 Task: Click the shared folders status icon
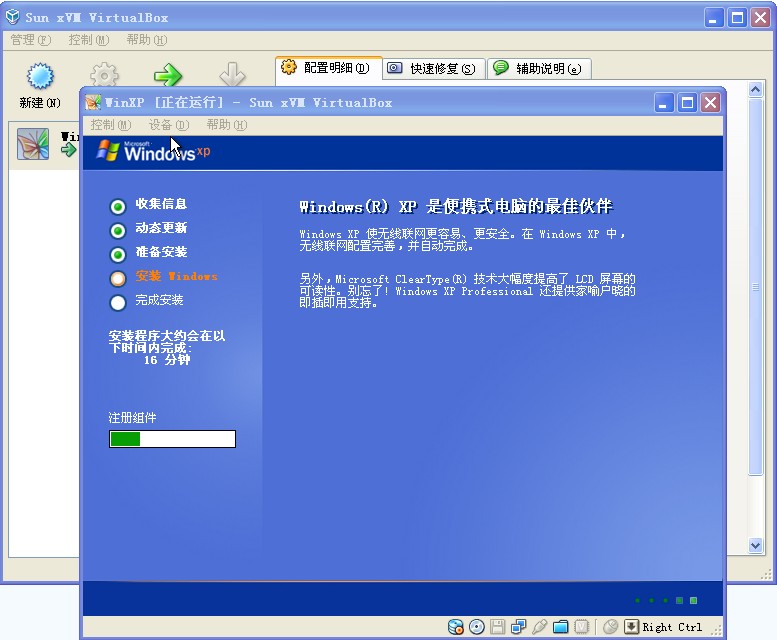coord(560,627)
